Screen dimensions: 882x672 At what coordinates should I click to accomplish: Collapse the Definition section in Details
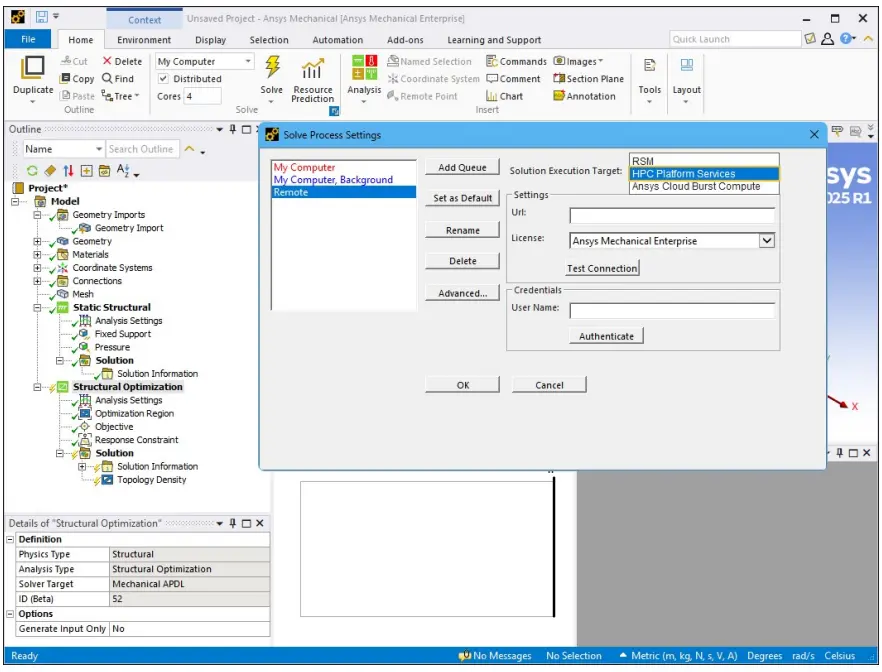pyautogui.click(x=10, y=539)
